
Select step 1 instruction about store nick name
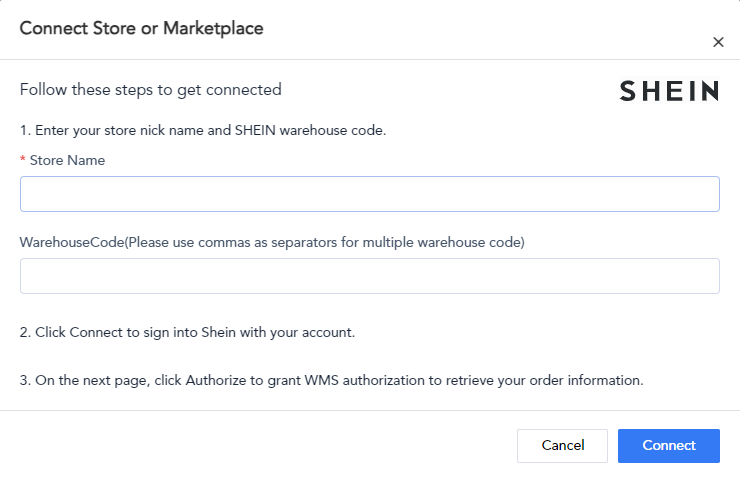pos(203,130)
